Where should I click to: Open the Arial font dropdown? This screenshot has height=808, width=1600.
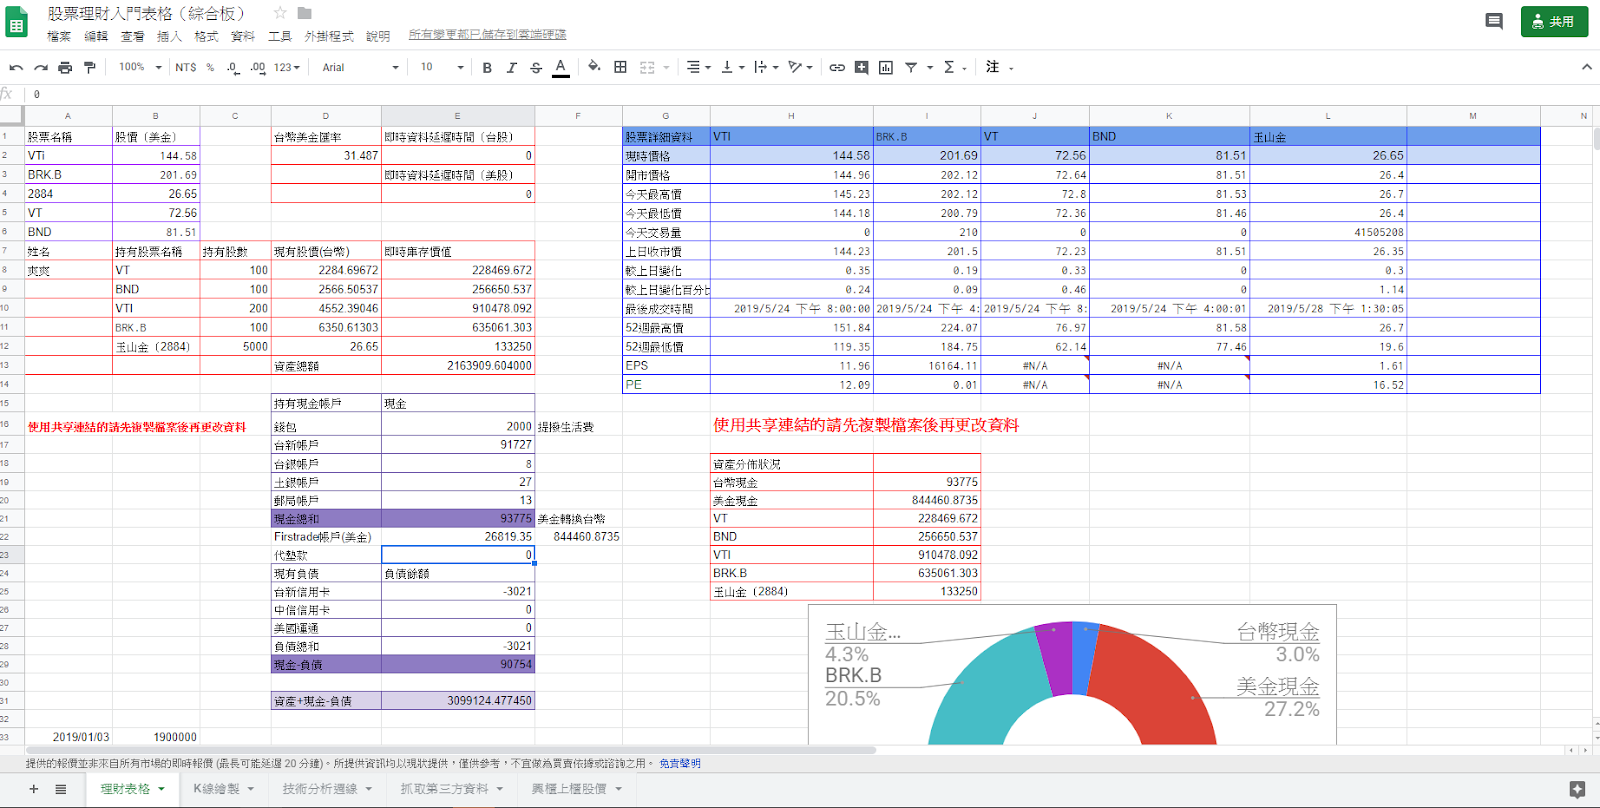(360, 67)
